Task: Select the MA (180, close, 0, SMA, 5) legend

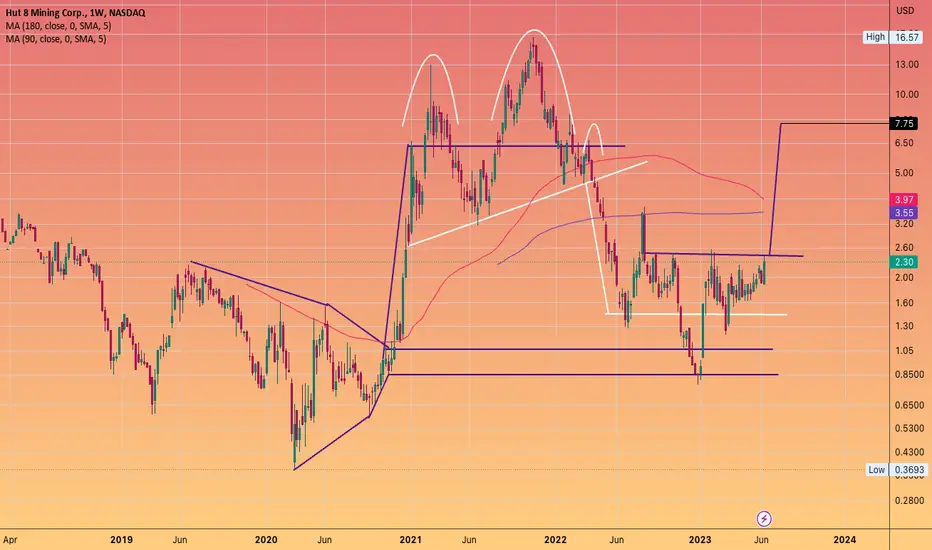Action: point(58,26)
